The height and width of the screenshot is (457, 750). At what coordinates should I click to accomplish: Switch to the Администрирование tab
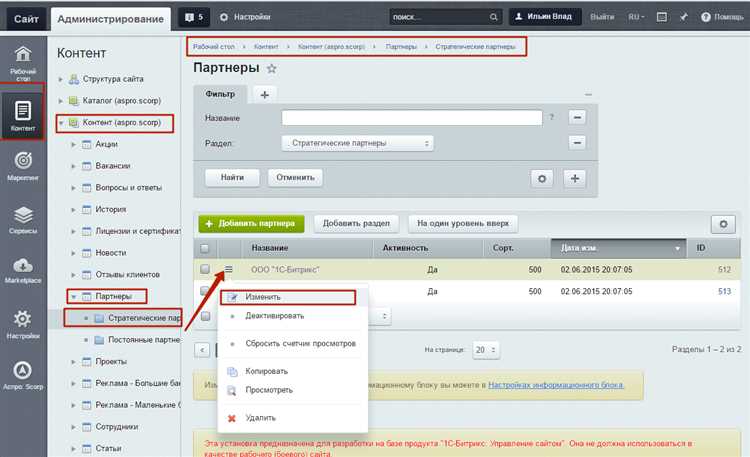point(110,19)
